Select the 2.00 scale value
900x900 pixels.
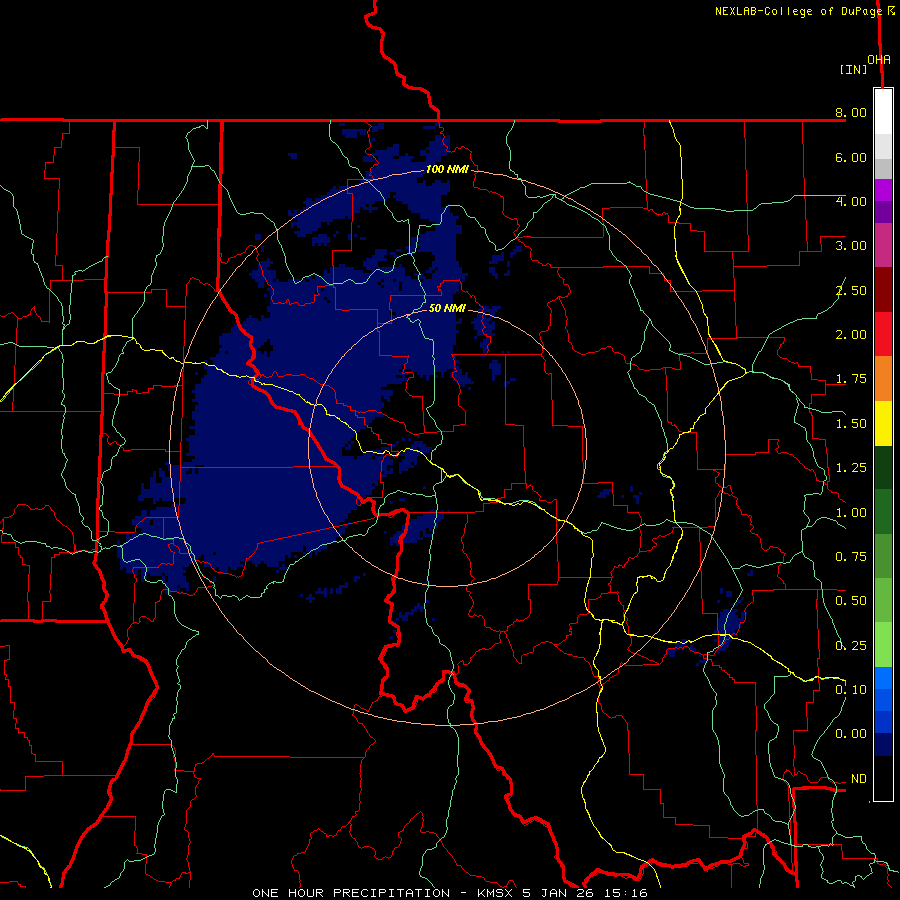pyautogui.click(x=851, y=335)
